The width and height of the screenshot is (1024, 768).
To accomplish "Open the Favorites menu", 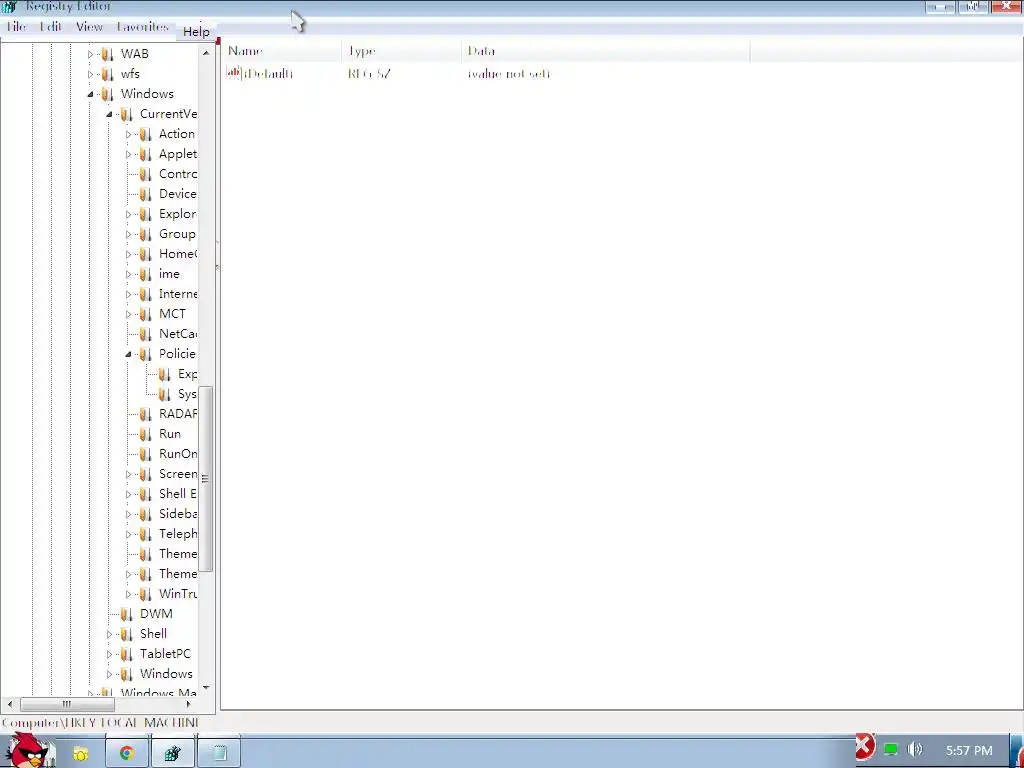I will tap(142, 27).
